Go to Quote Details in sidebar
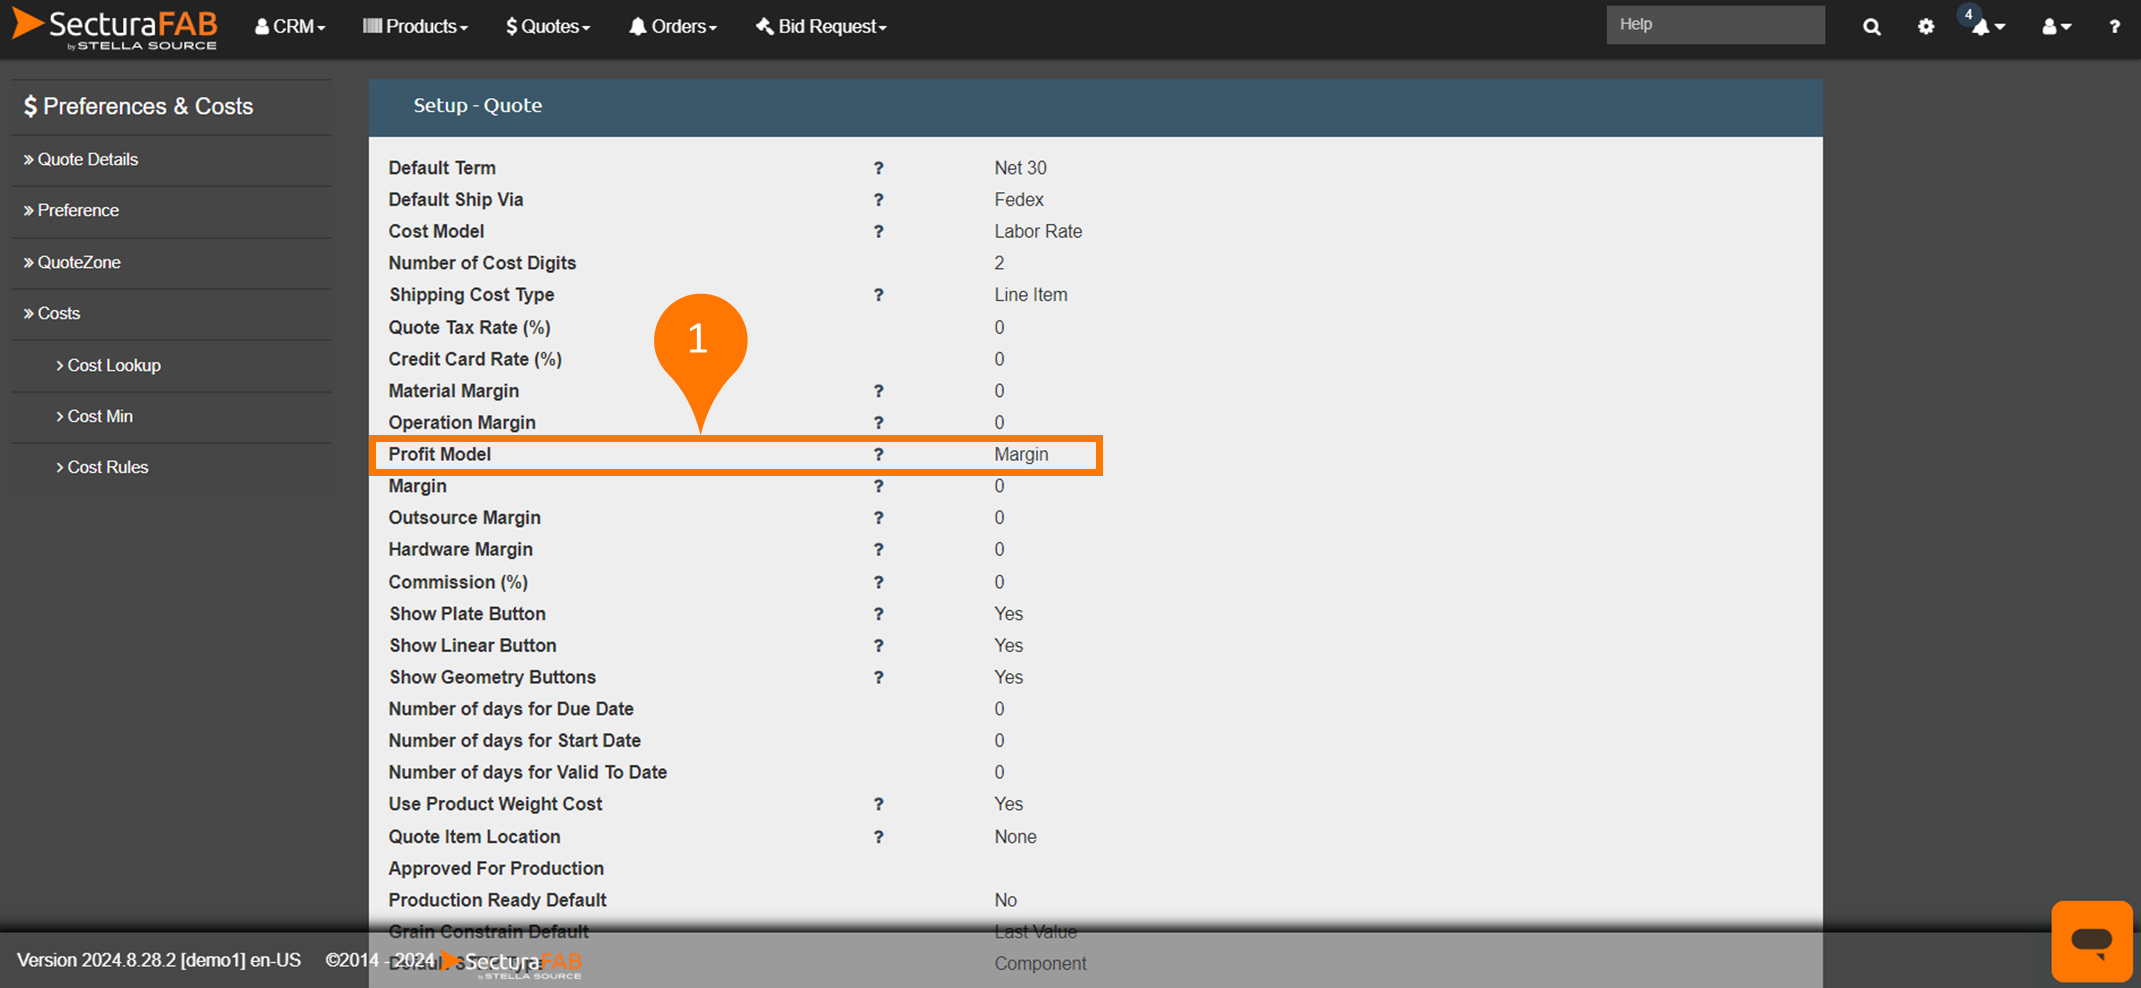 pos(87,160)
